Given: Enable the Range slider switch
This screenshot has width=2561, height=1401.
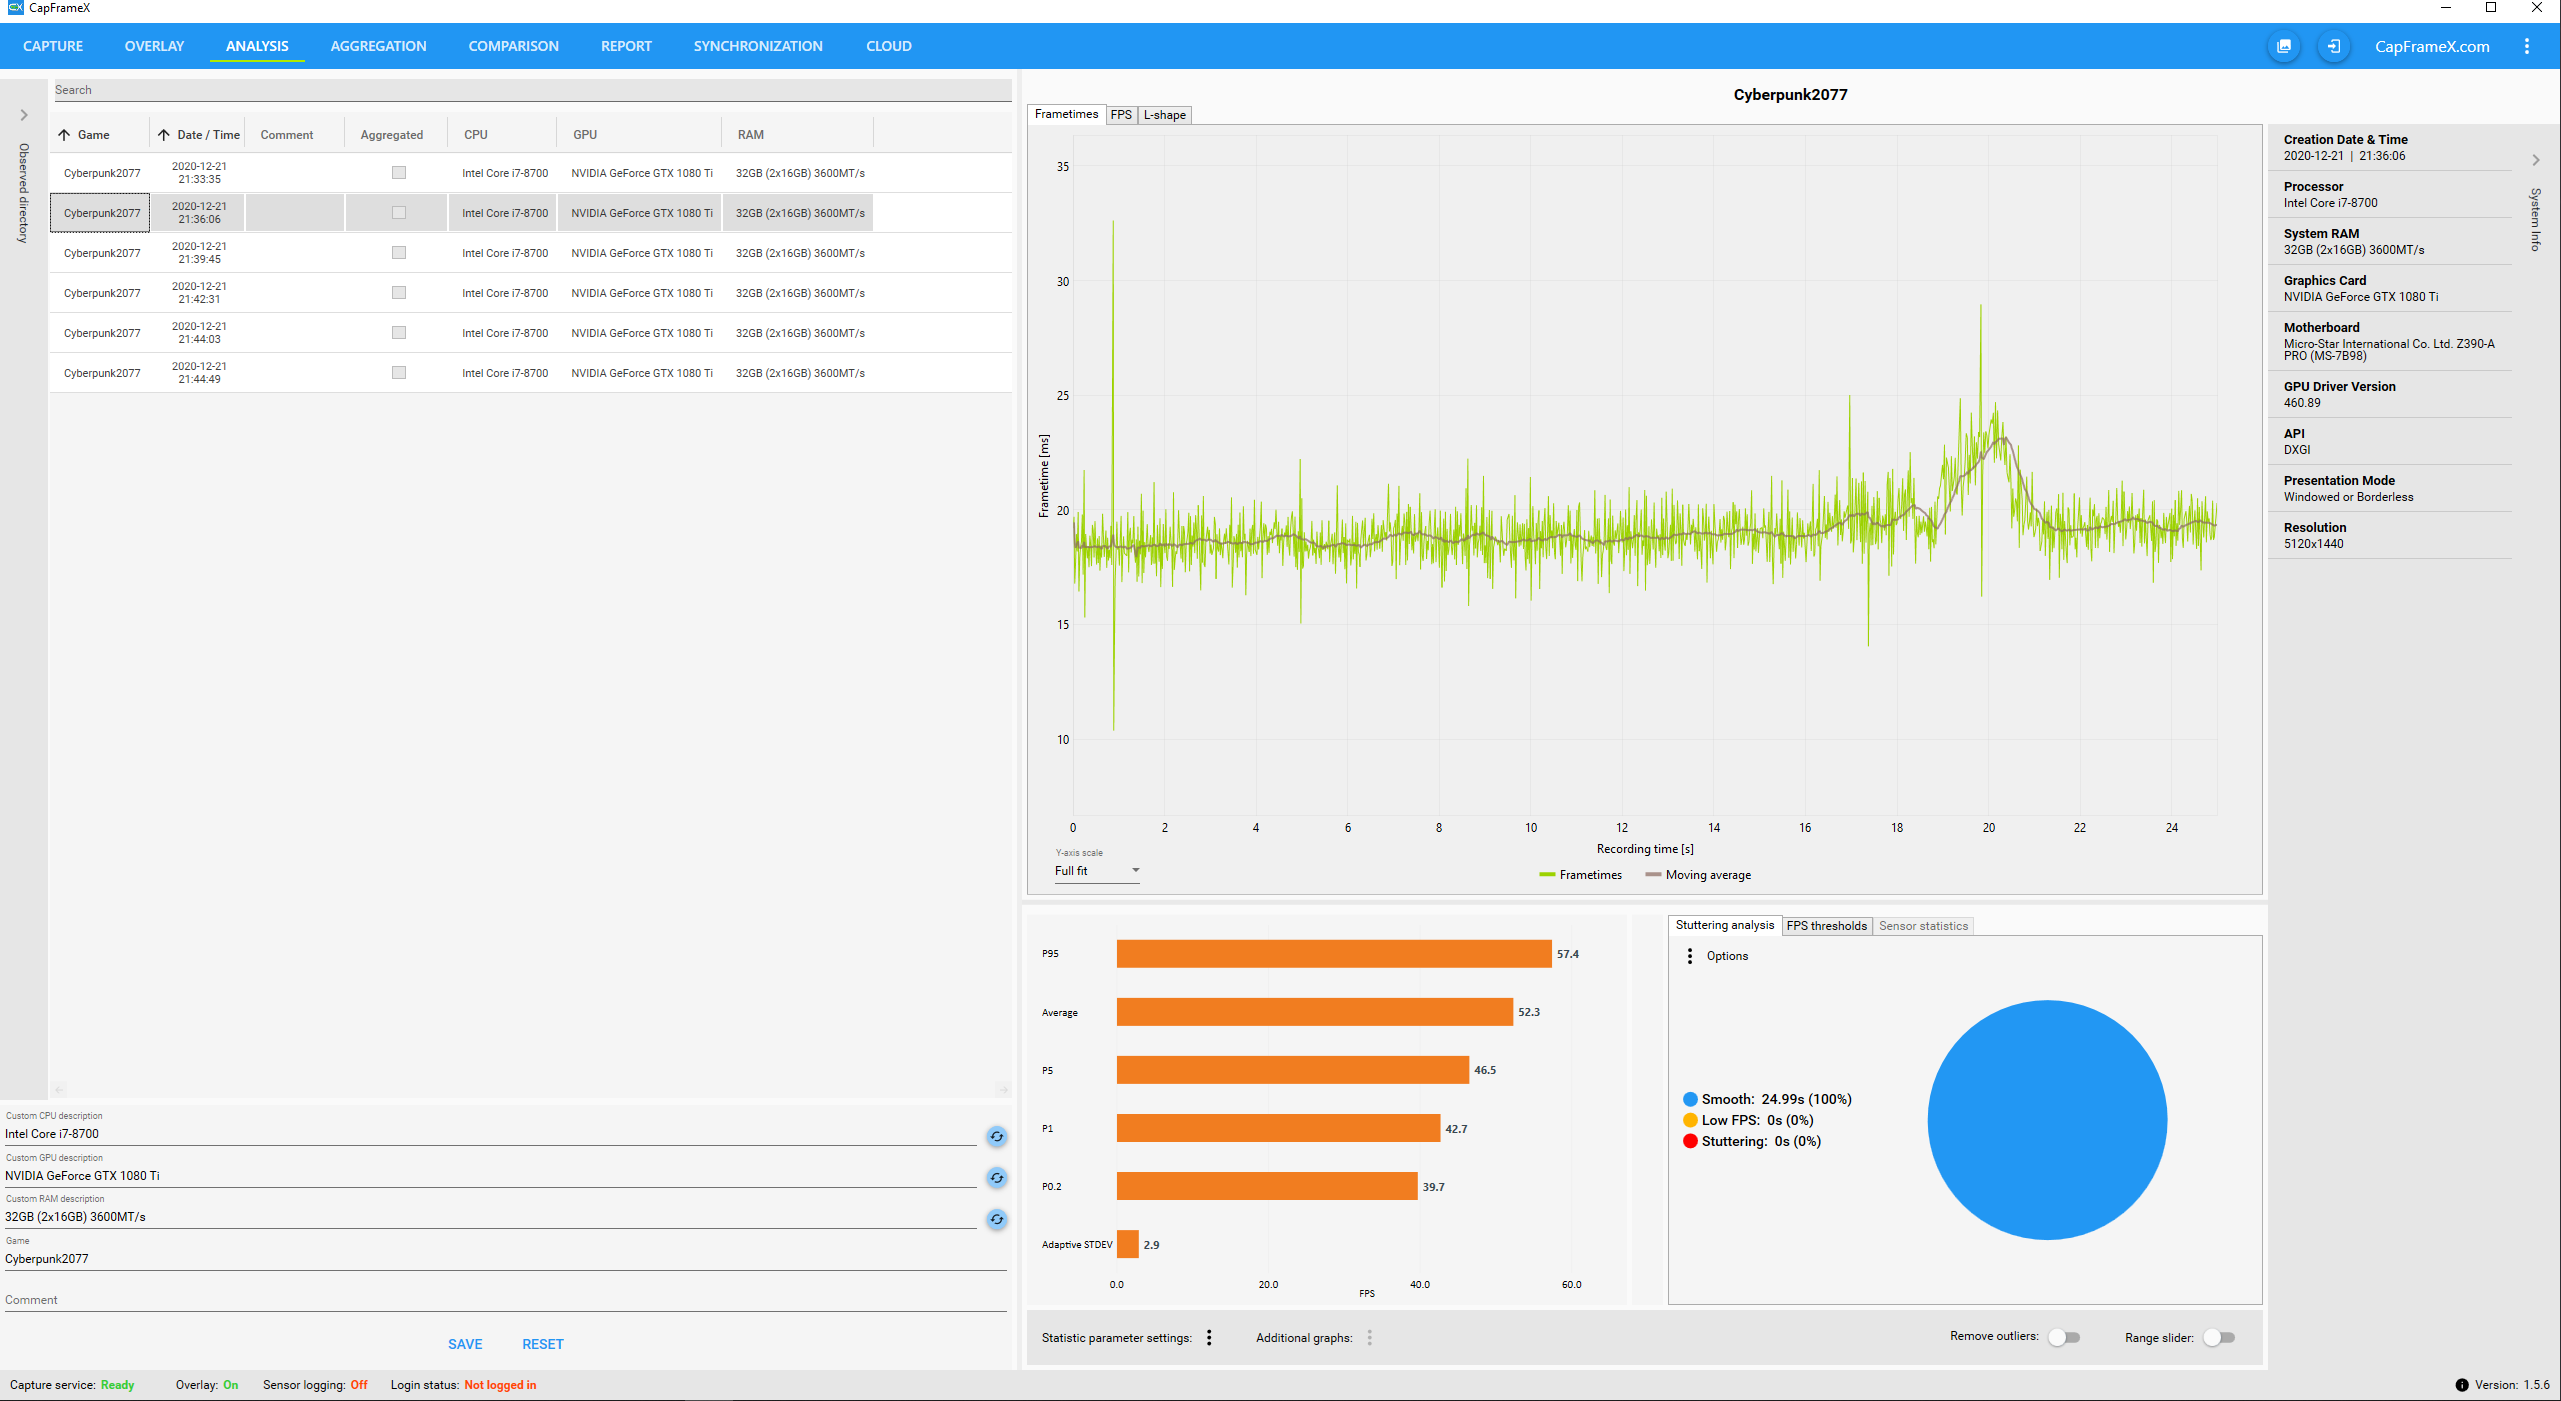Looking at the screenshot, I should [2218, 1338].
